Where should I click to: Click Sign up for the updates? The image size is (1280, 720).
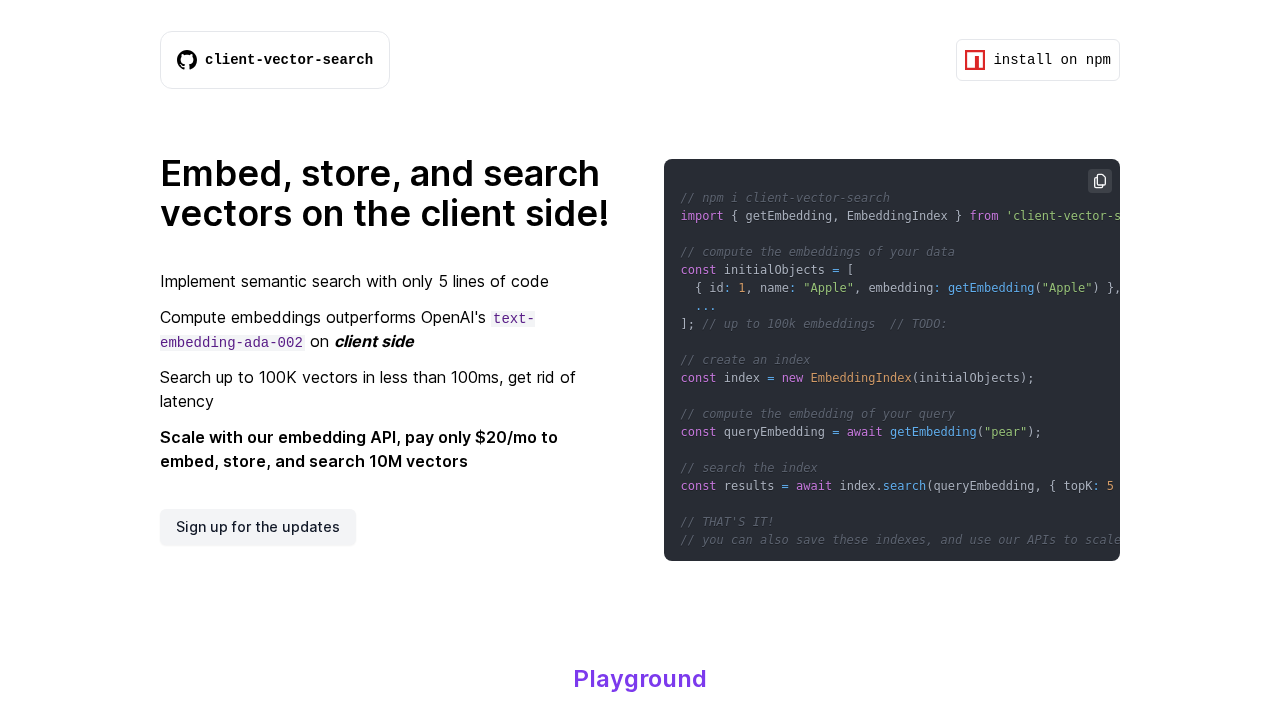(x=257, y=525)
